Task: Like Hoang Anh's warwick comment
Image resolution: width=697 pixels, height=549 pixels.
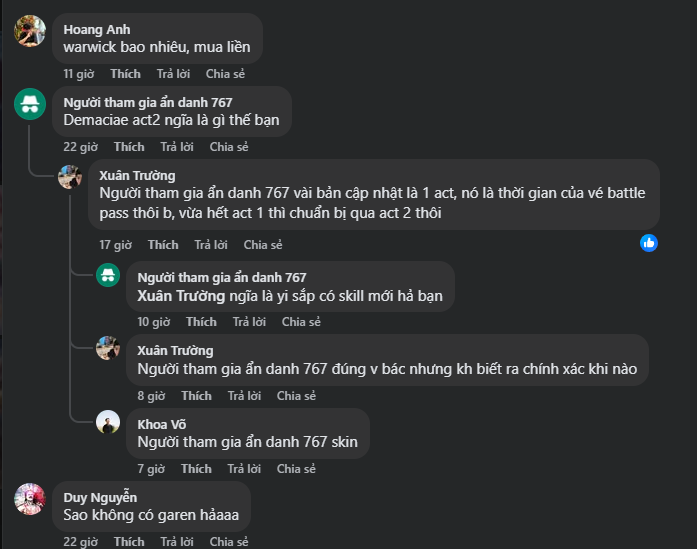Action: point(125,74)
